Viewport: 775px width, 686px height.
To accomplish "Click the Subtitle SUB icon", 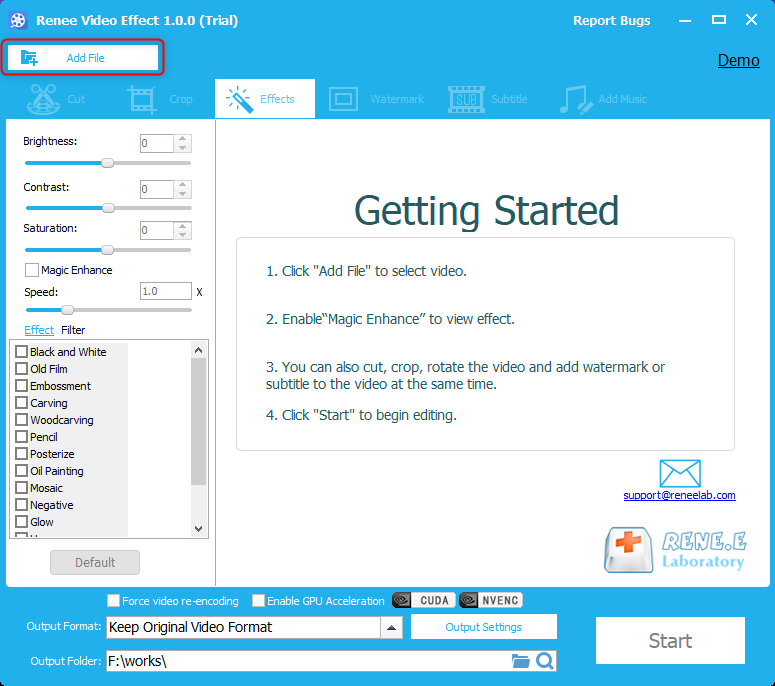I will pyautogui.click(x=465, y=99).
